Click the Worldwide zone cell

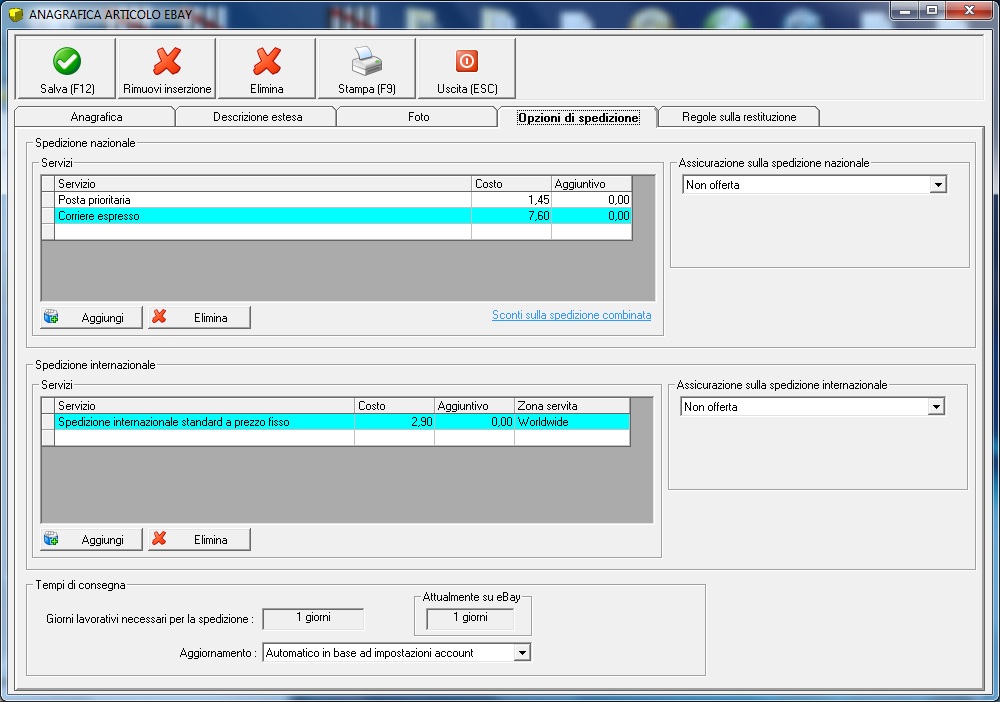point(572,421)
